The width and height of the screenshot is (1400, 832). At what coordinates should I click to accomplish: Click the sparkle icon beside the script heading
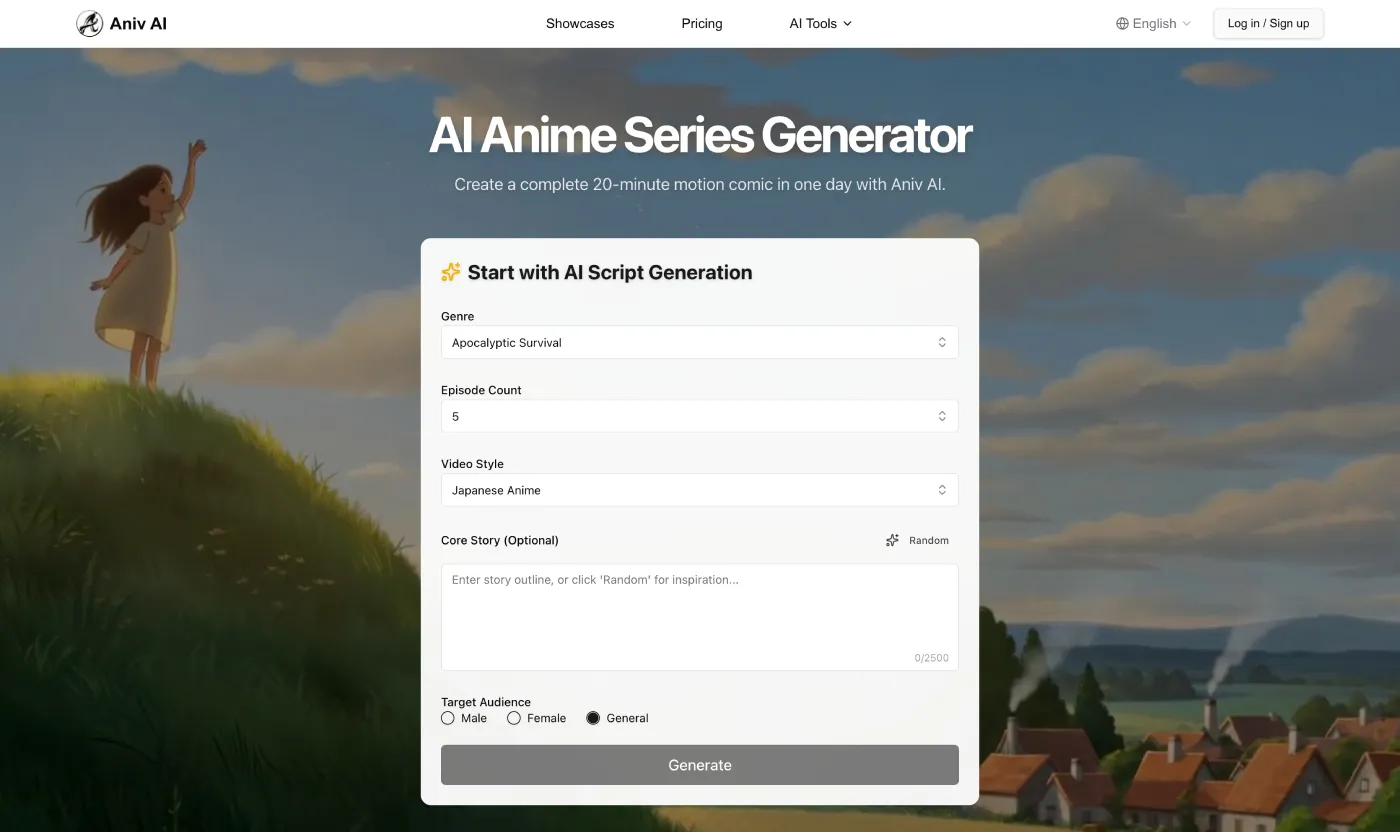[x=451, y=272]
